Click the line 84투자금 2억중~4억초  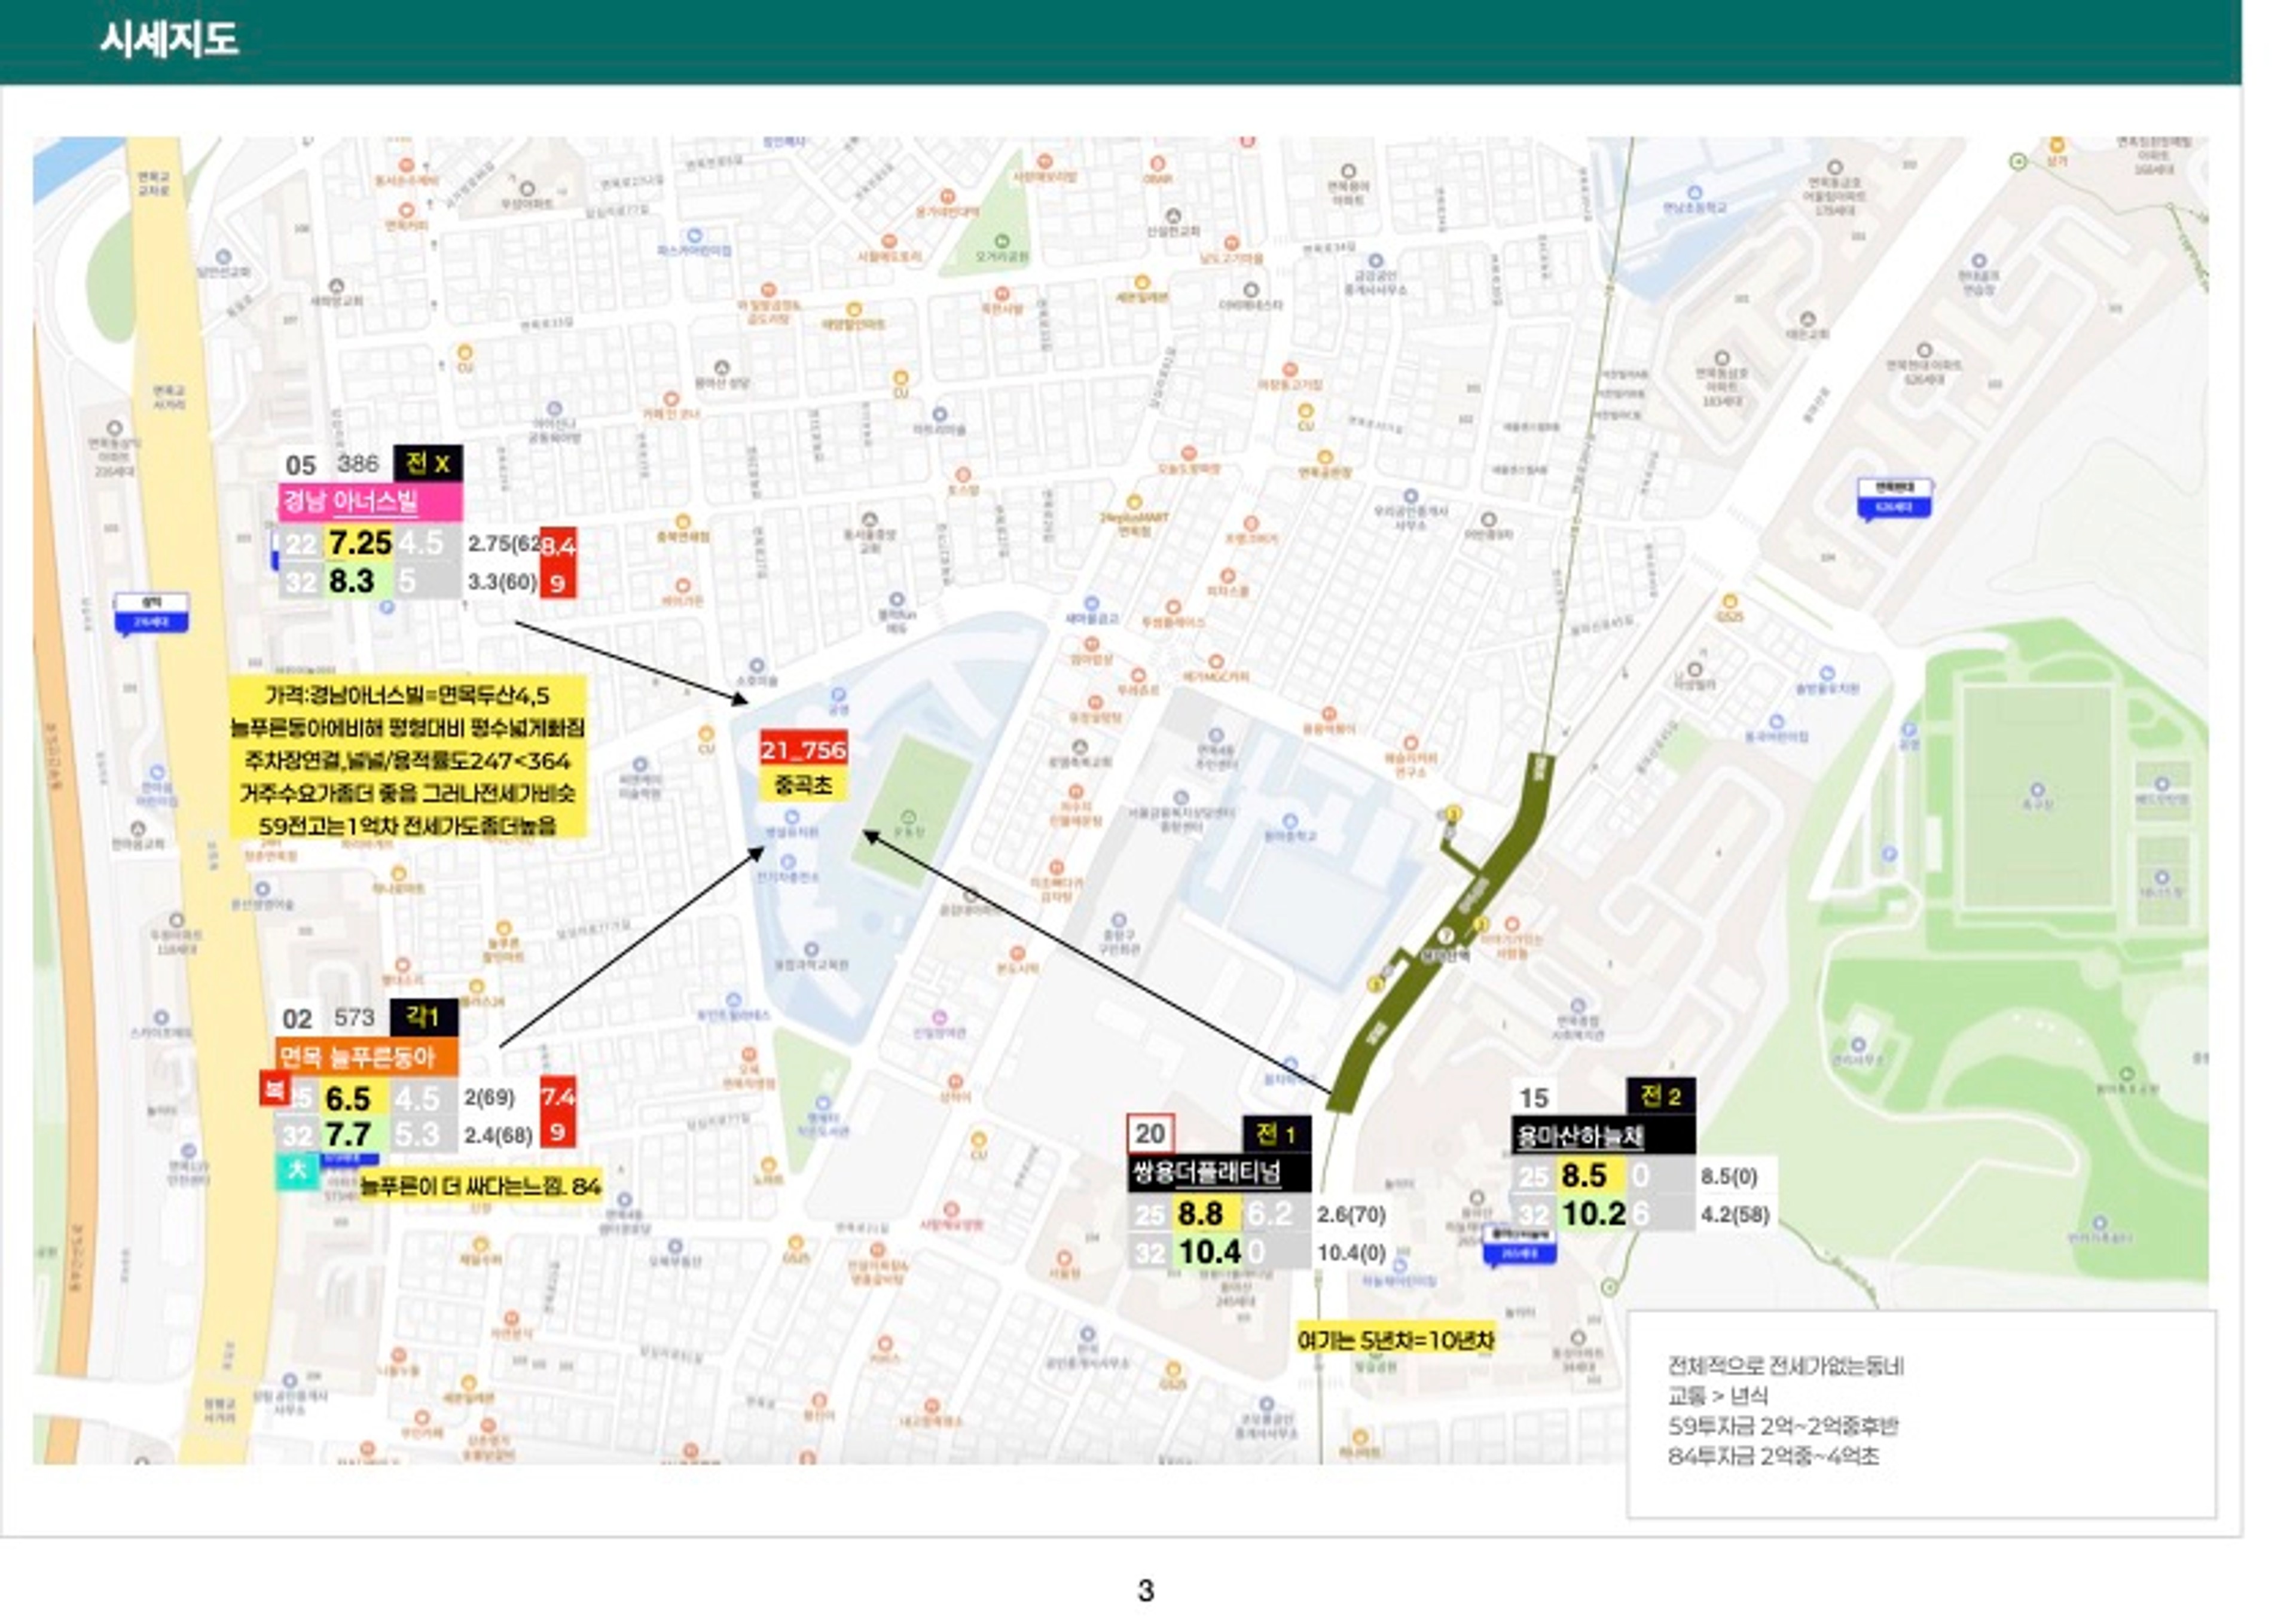(x=1773, y=1456)
